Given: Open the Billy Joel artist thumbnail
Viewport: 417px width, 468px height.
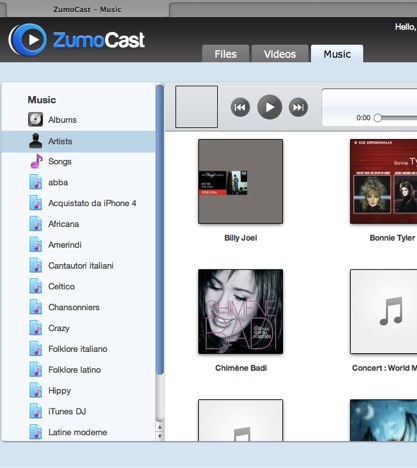Looking at the screenshot, I should coord(240,181).
